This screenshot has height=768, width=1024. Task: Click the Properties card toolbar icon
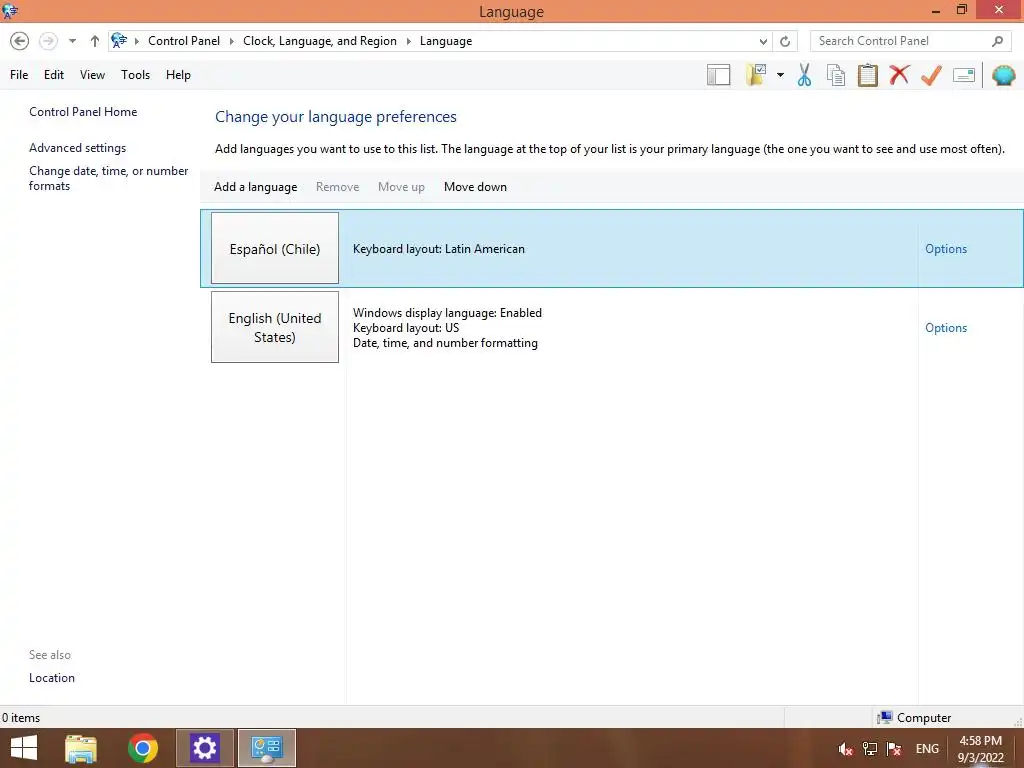(x=964, y=75)
